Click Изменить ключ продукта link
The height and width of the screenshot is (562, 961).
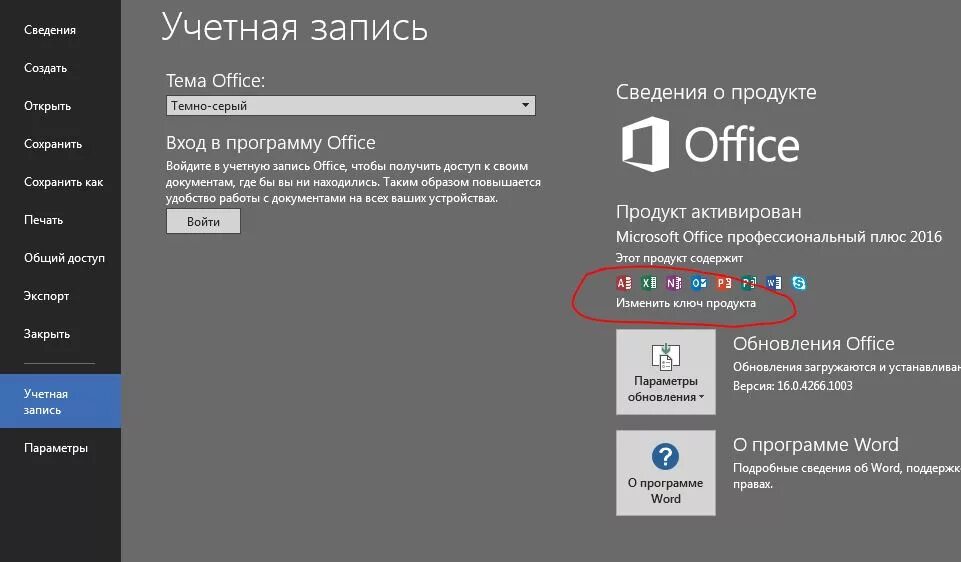tap(685, 303)
